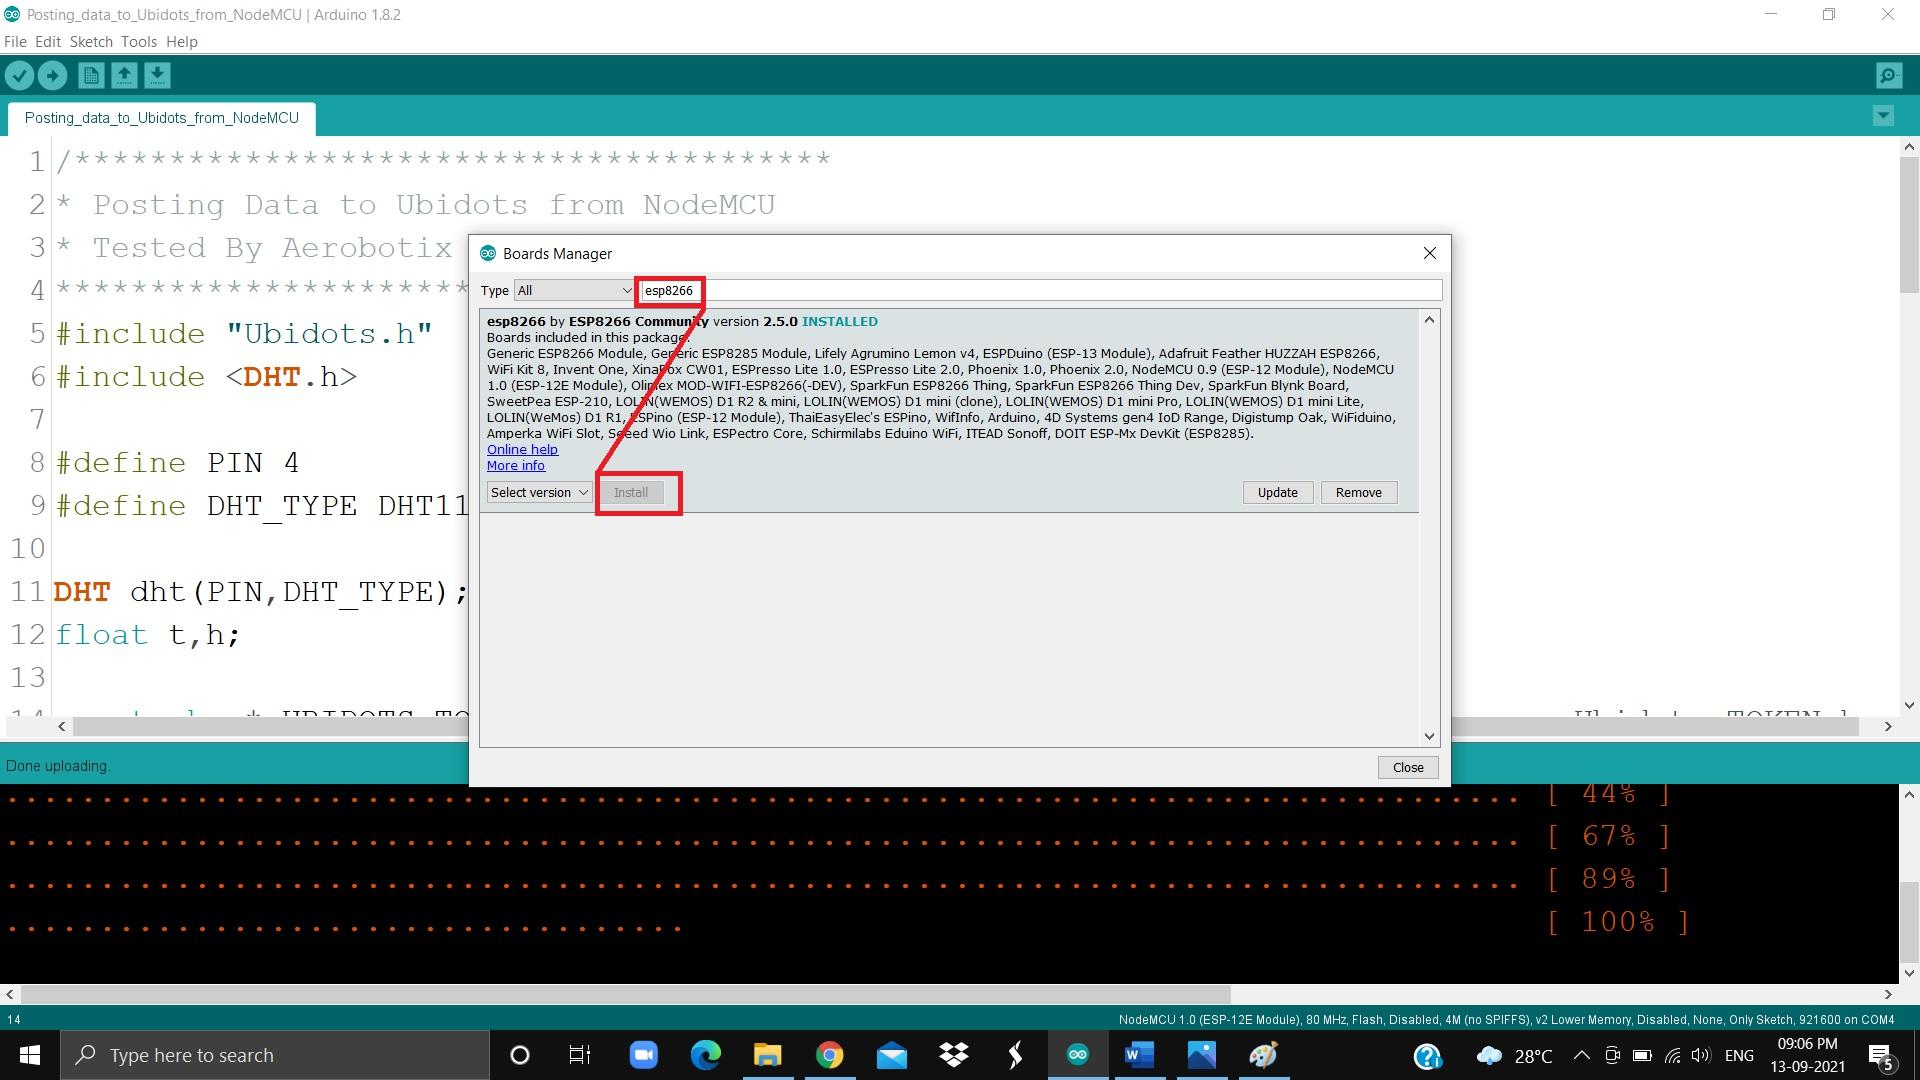Click the console horizontal scrollbar thumb
The width and height of the screenshot is (1920, 1080).
(x=625, y=995)
